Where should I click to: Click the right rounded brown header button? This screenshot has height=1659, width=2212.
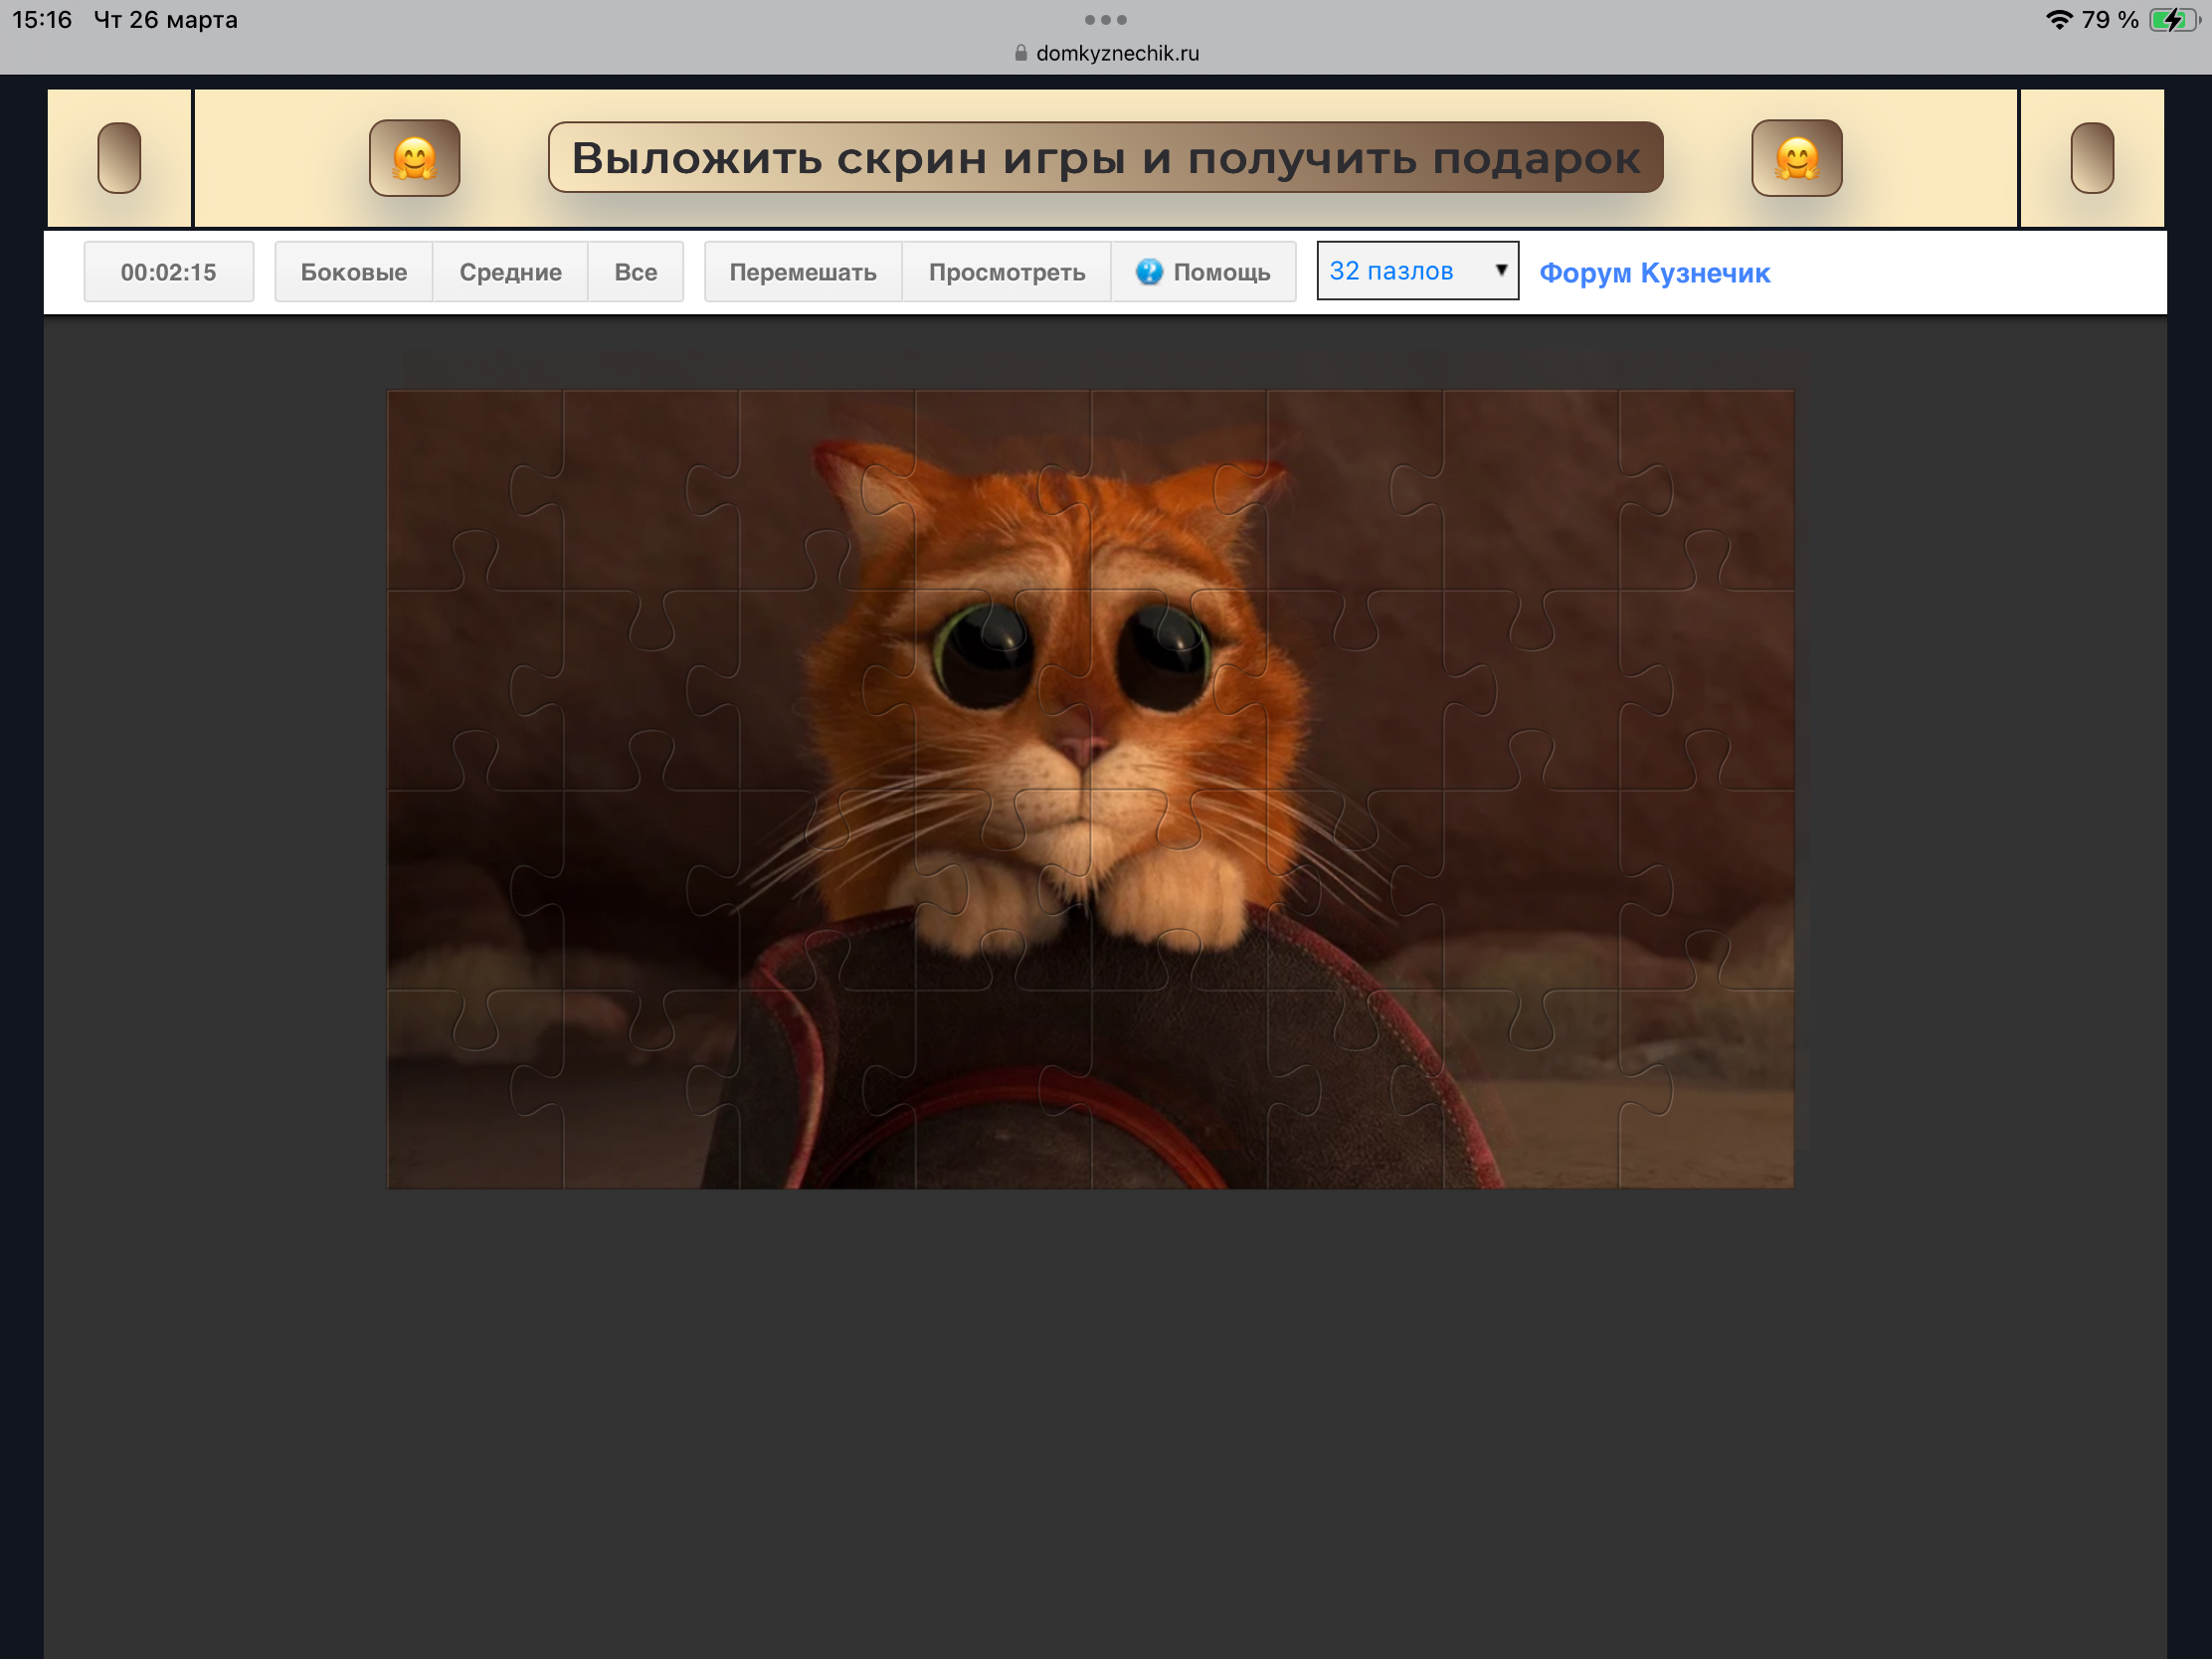point(2091,158)
